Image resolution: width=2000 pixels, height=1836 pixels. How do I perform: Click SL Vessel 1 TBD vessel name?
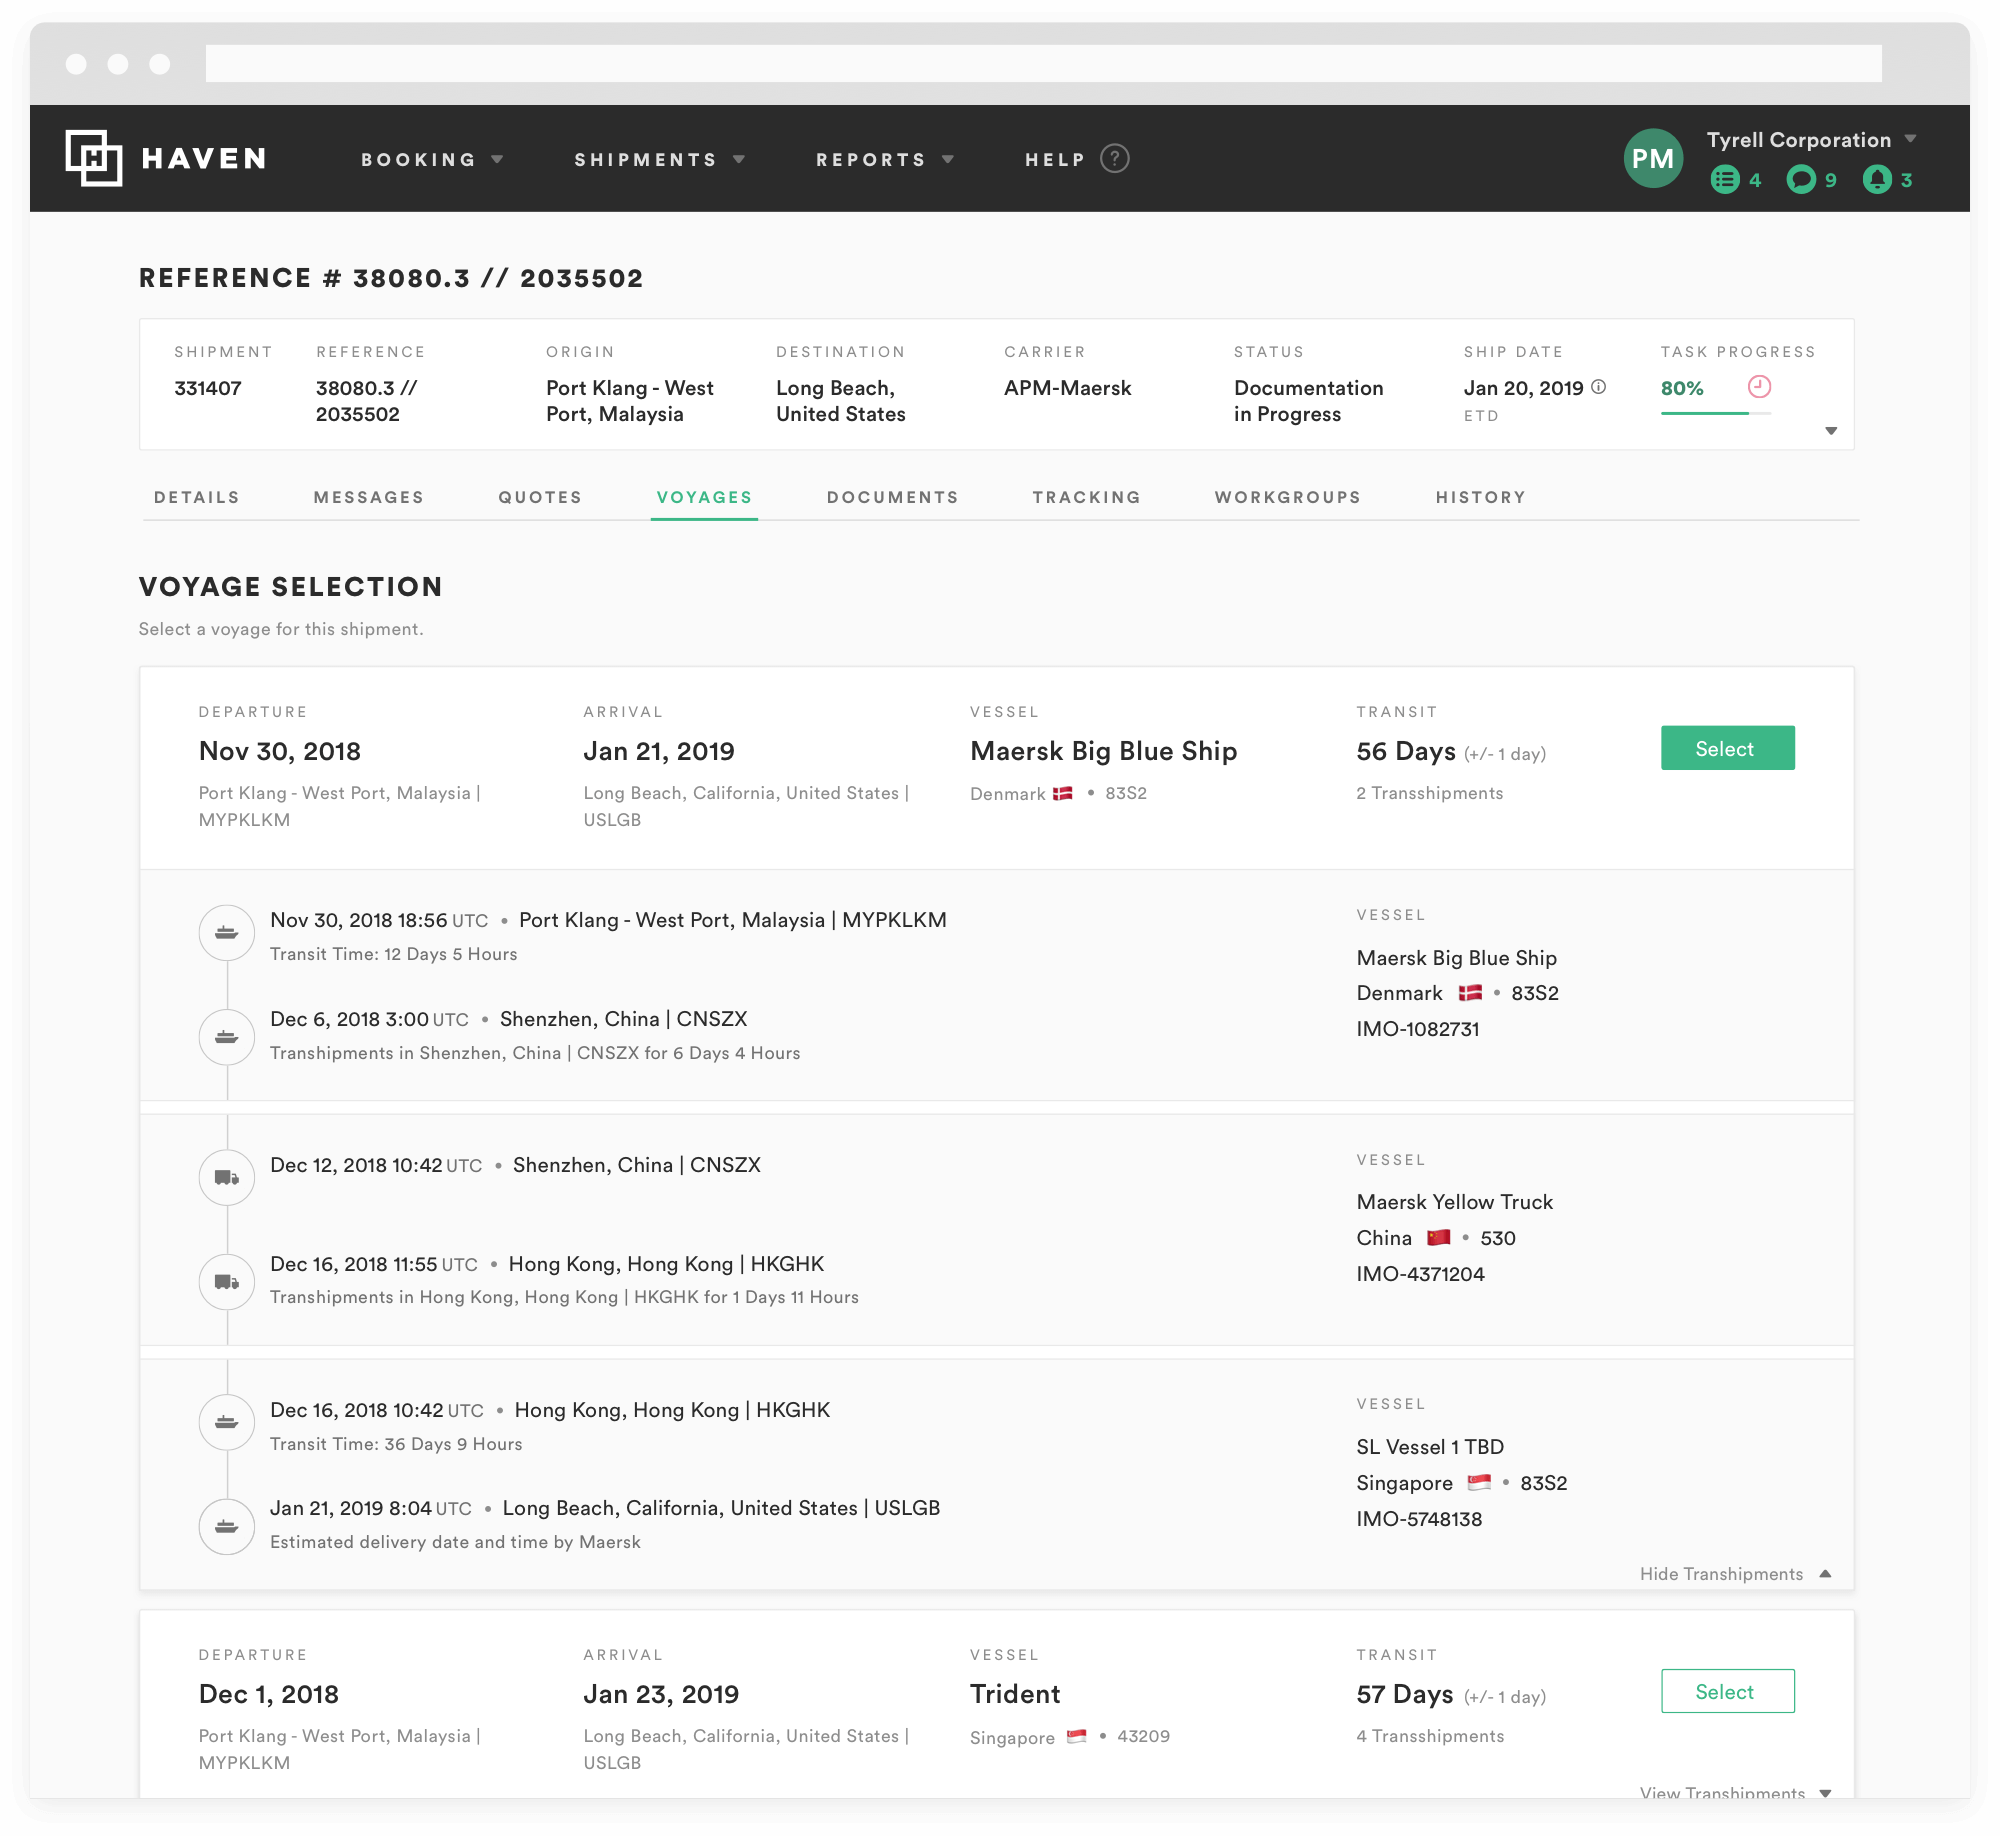pyautogui.click(x=1431, y=1447)
